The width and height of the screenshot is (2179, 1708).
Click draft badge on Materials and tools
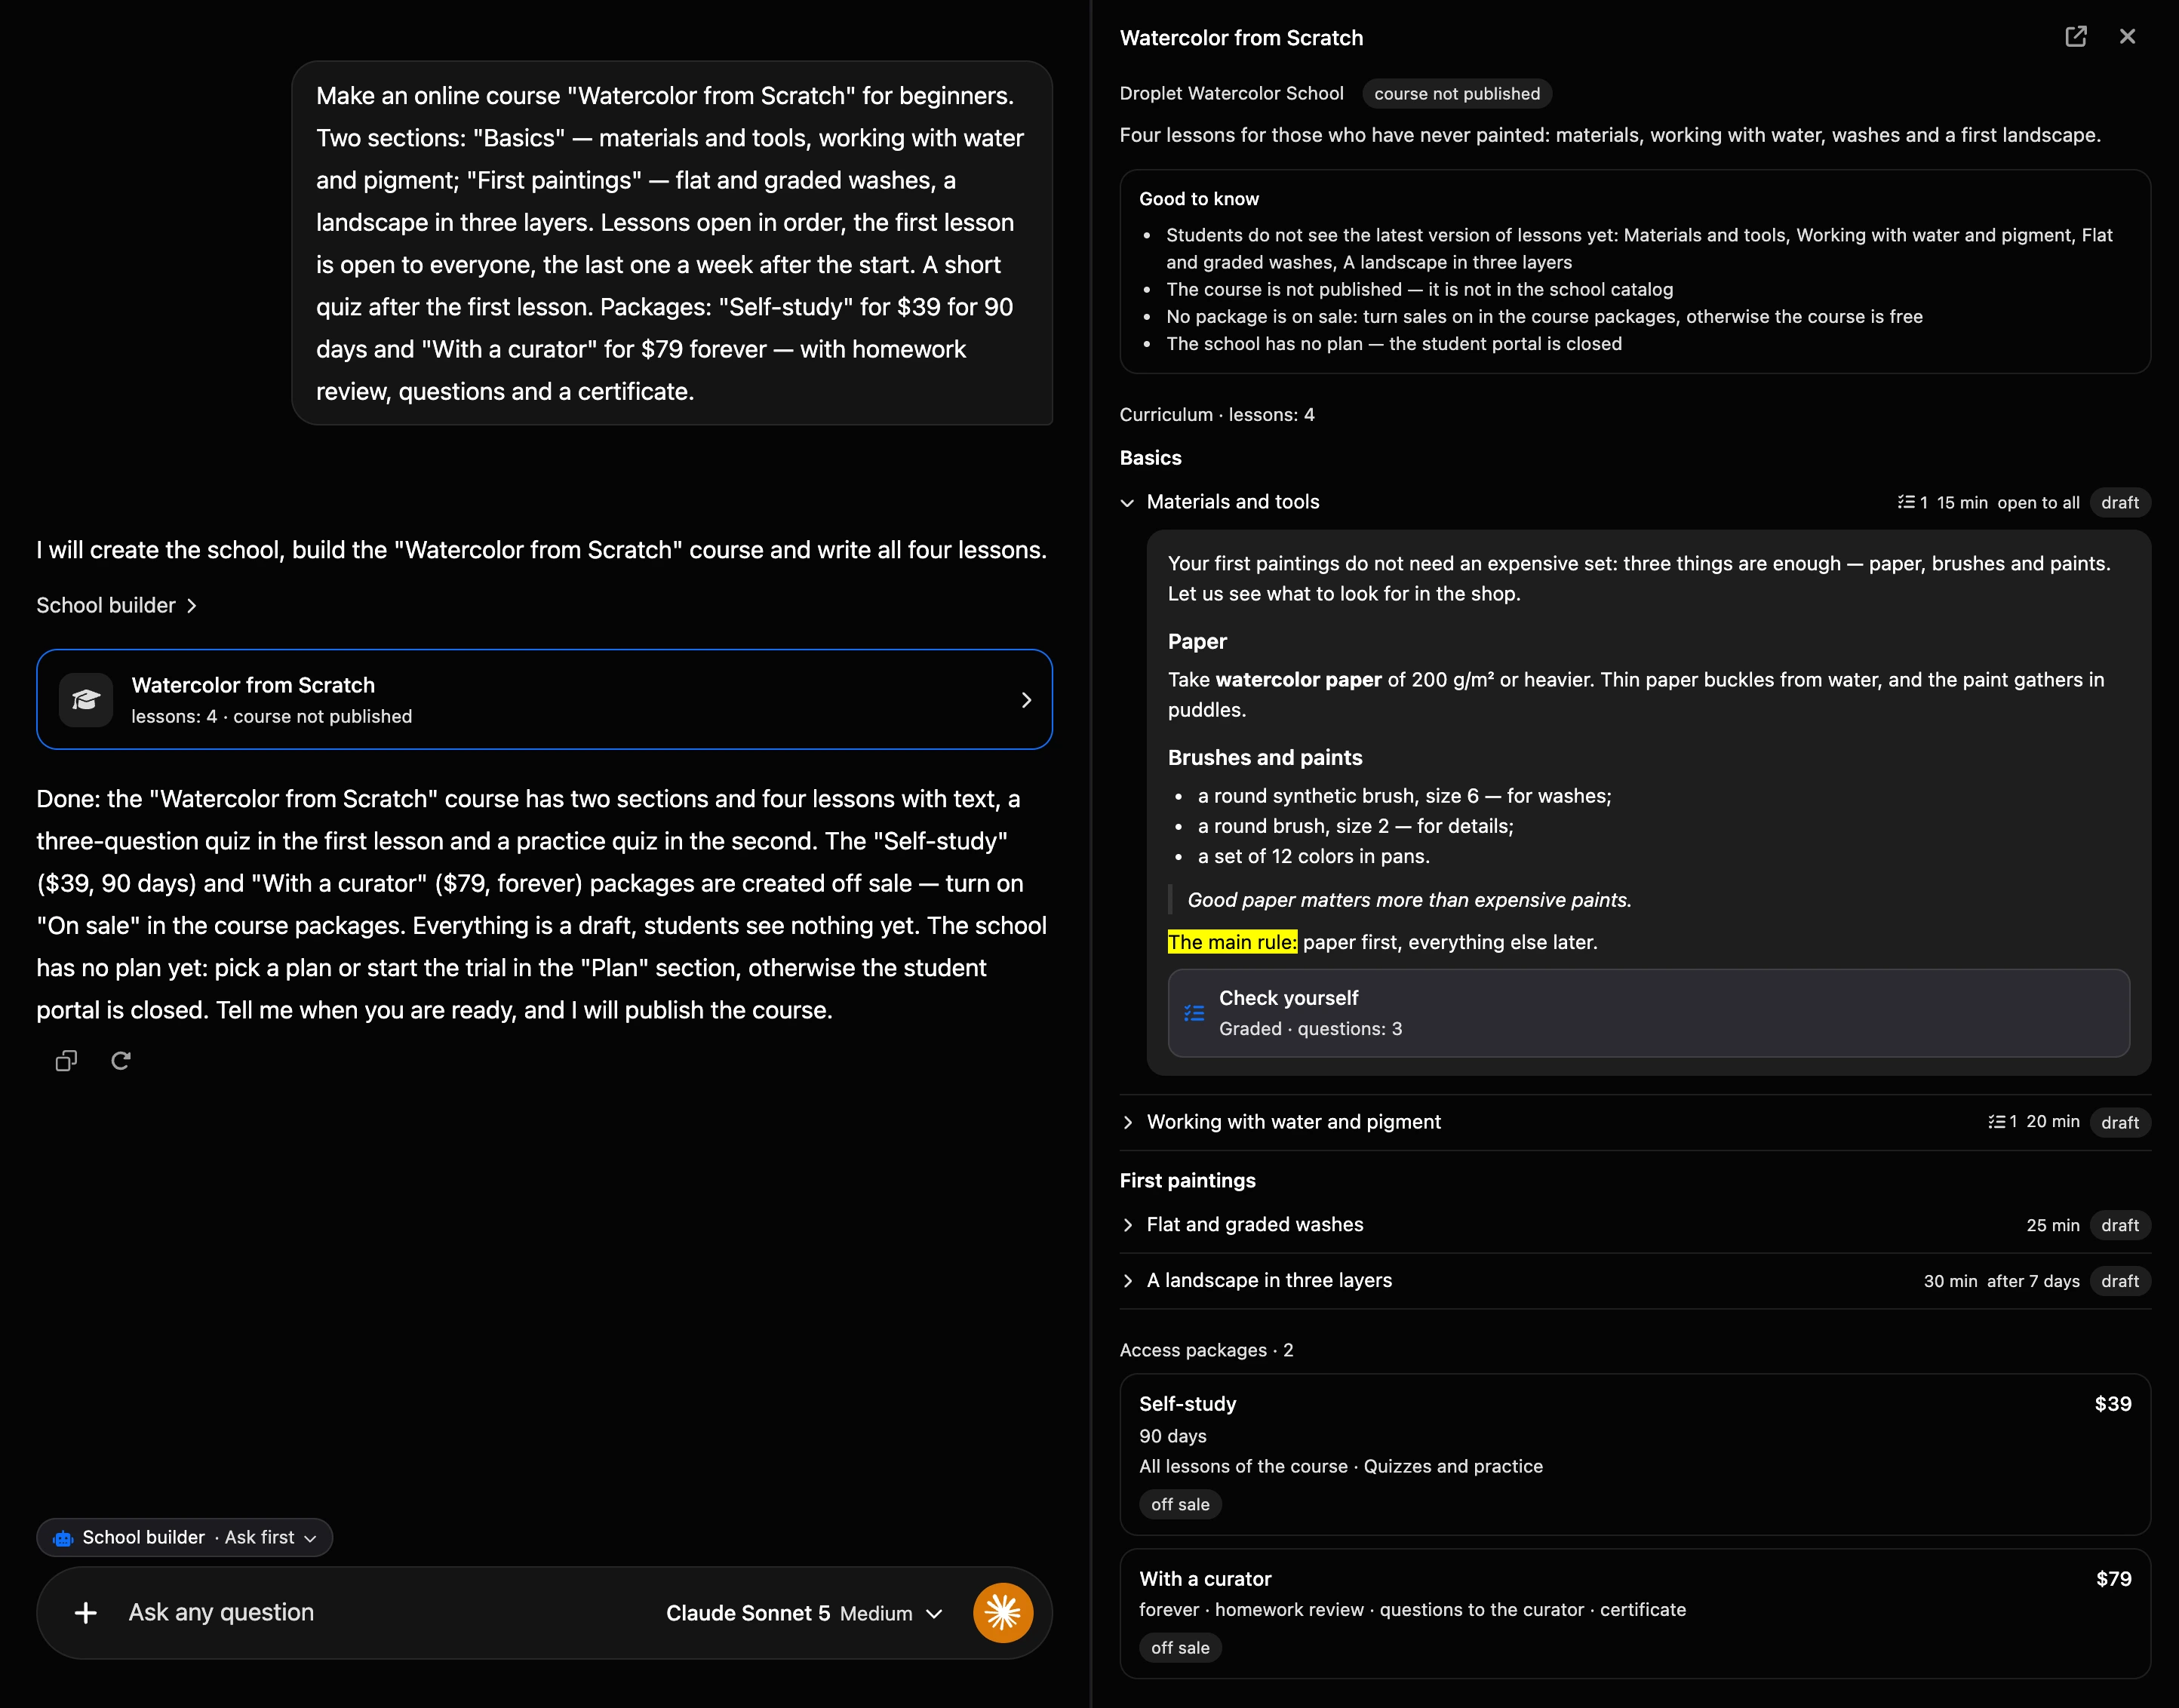(x=2119, y=503)
